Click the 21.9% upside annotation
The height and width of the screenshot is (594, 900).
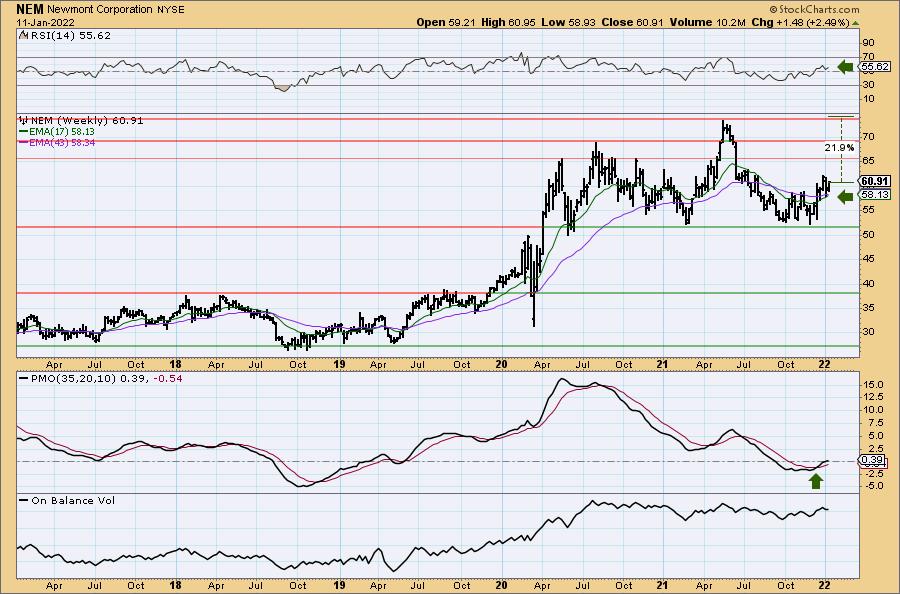(839, 147)
